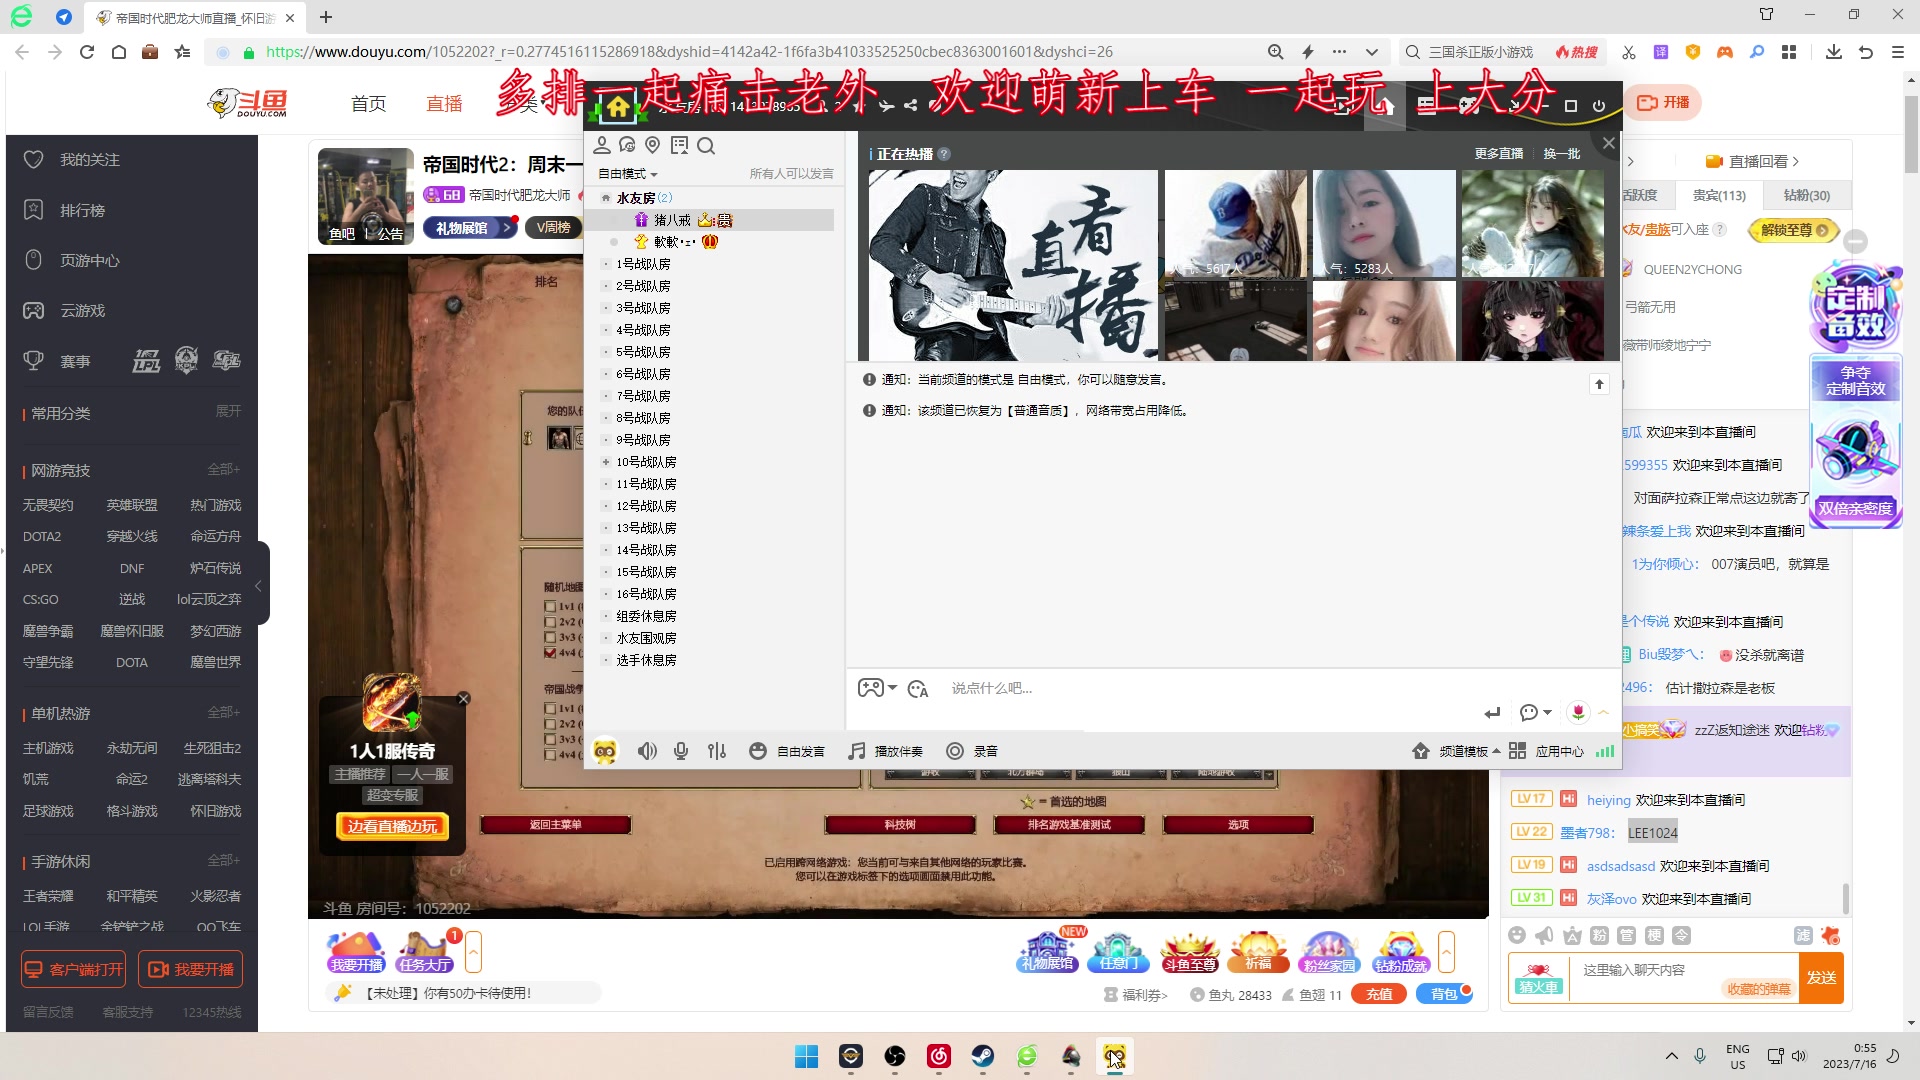Open the 直播 nav menu item

(444, 104)
